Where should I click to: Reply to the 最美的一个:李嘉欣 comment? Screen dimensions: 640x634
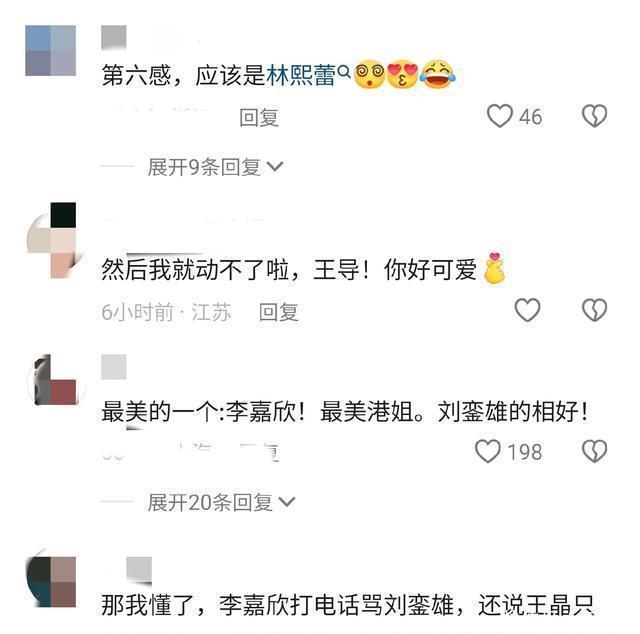(x=259, y=452)
